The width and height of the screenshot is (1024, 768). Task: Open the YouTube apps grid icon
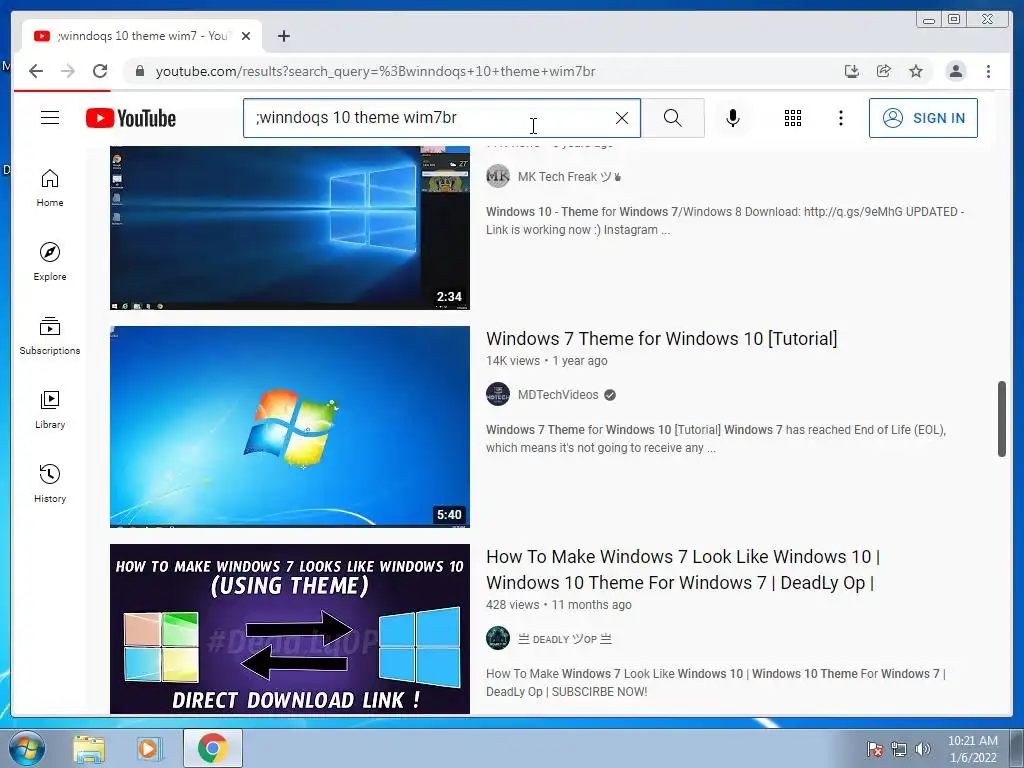(x=793, y=118)
